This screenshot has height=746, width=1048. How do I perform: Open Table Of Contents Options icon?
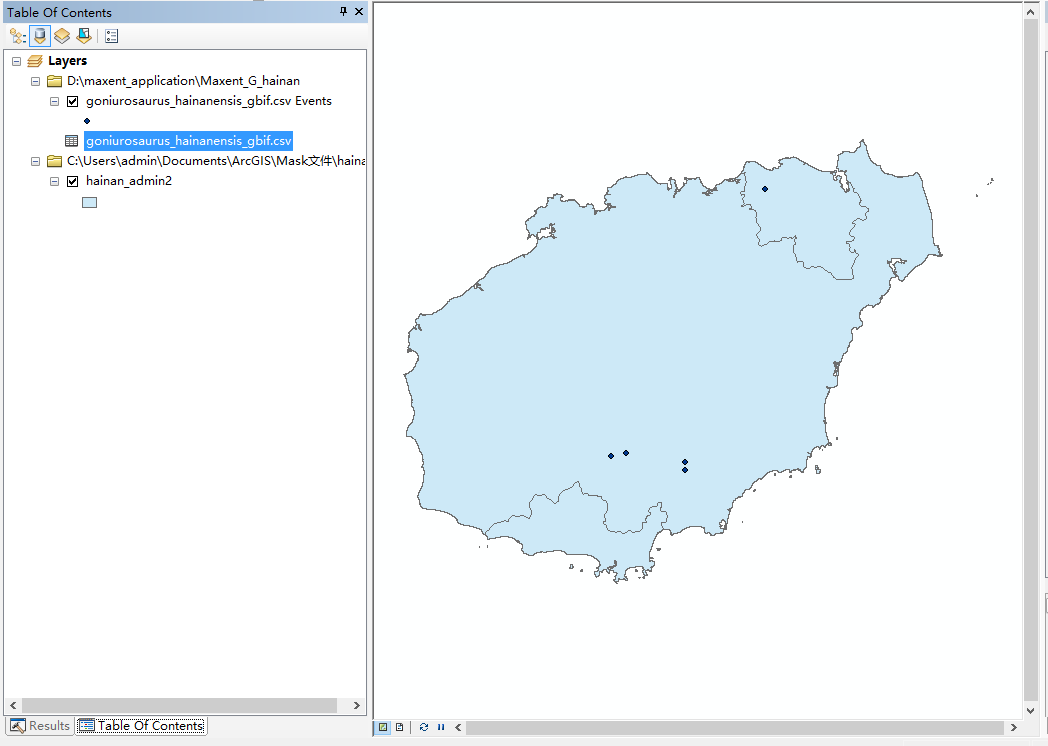click(112, 36)
